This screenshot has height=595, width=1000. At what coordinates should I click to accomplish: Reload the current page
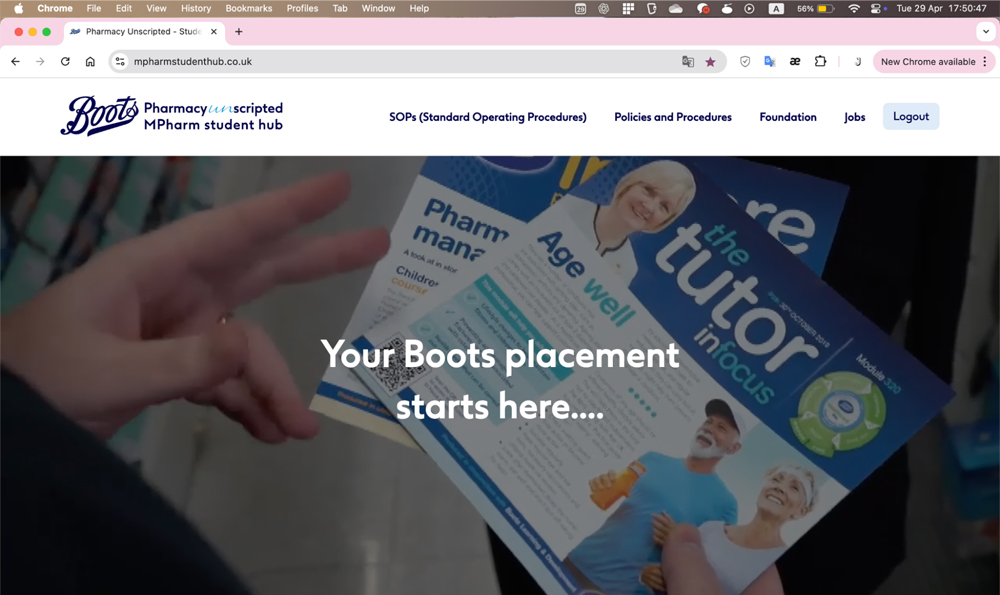click(65, 62)
